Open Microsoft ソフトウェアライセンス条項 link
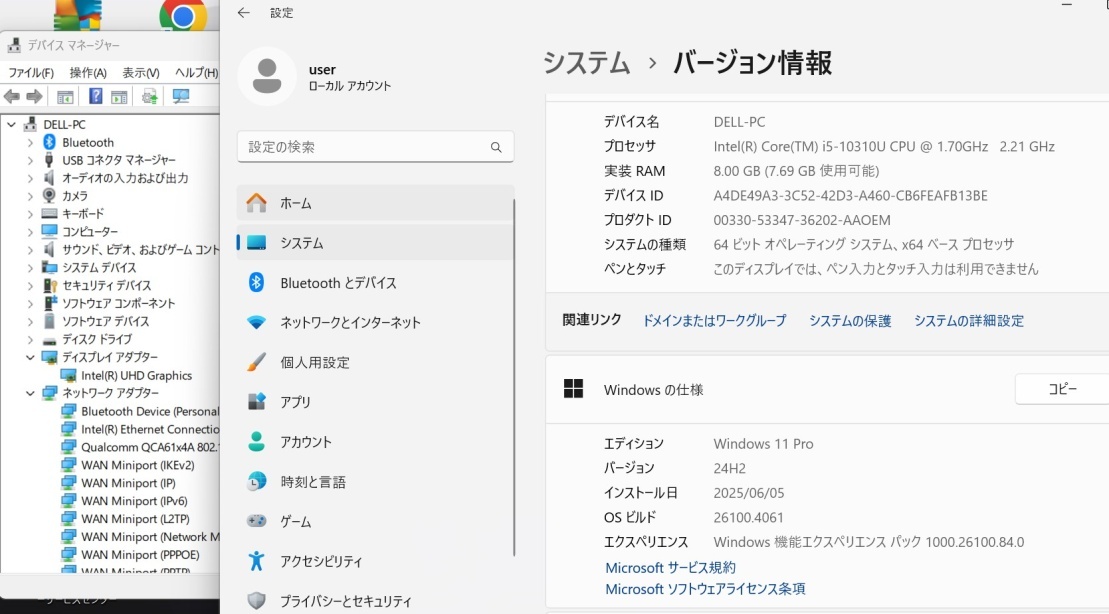Image resolution: width=1109 pixels, height=614 pixels. [705, 589]
